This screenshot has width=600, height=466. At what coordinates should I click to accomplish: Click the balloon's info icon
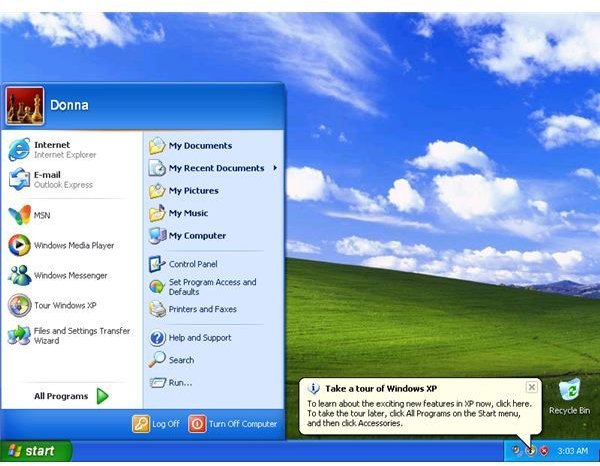coord(313,388)
